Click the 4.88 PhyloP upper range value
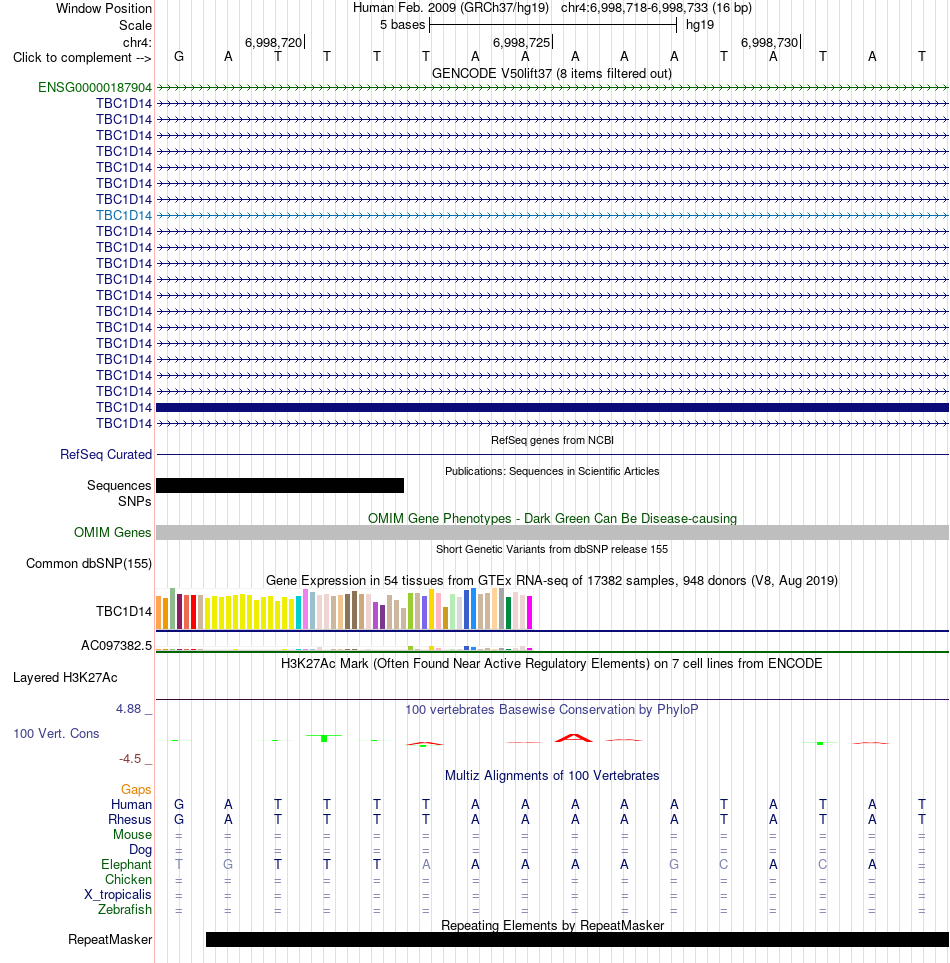Viewport: 950px width, 963px height. tap(128, 709)
